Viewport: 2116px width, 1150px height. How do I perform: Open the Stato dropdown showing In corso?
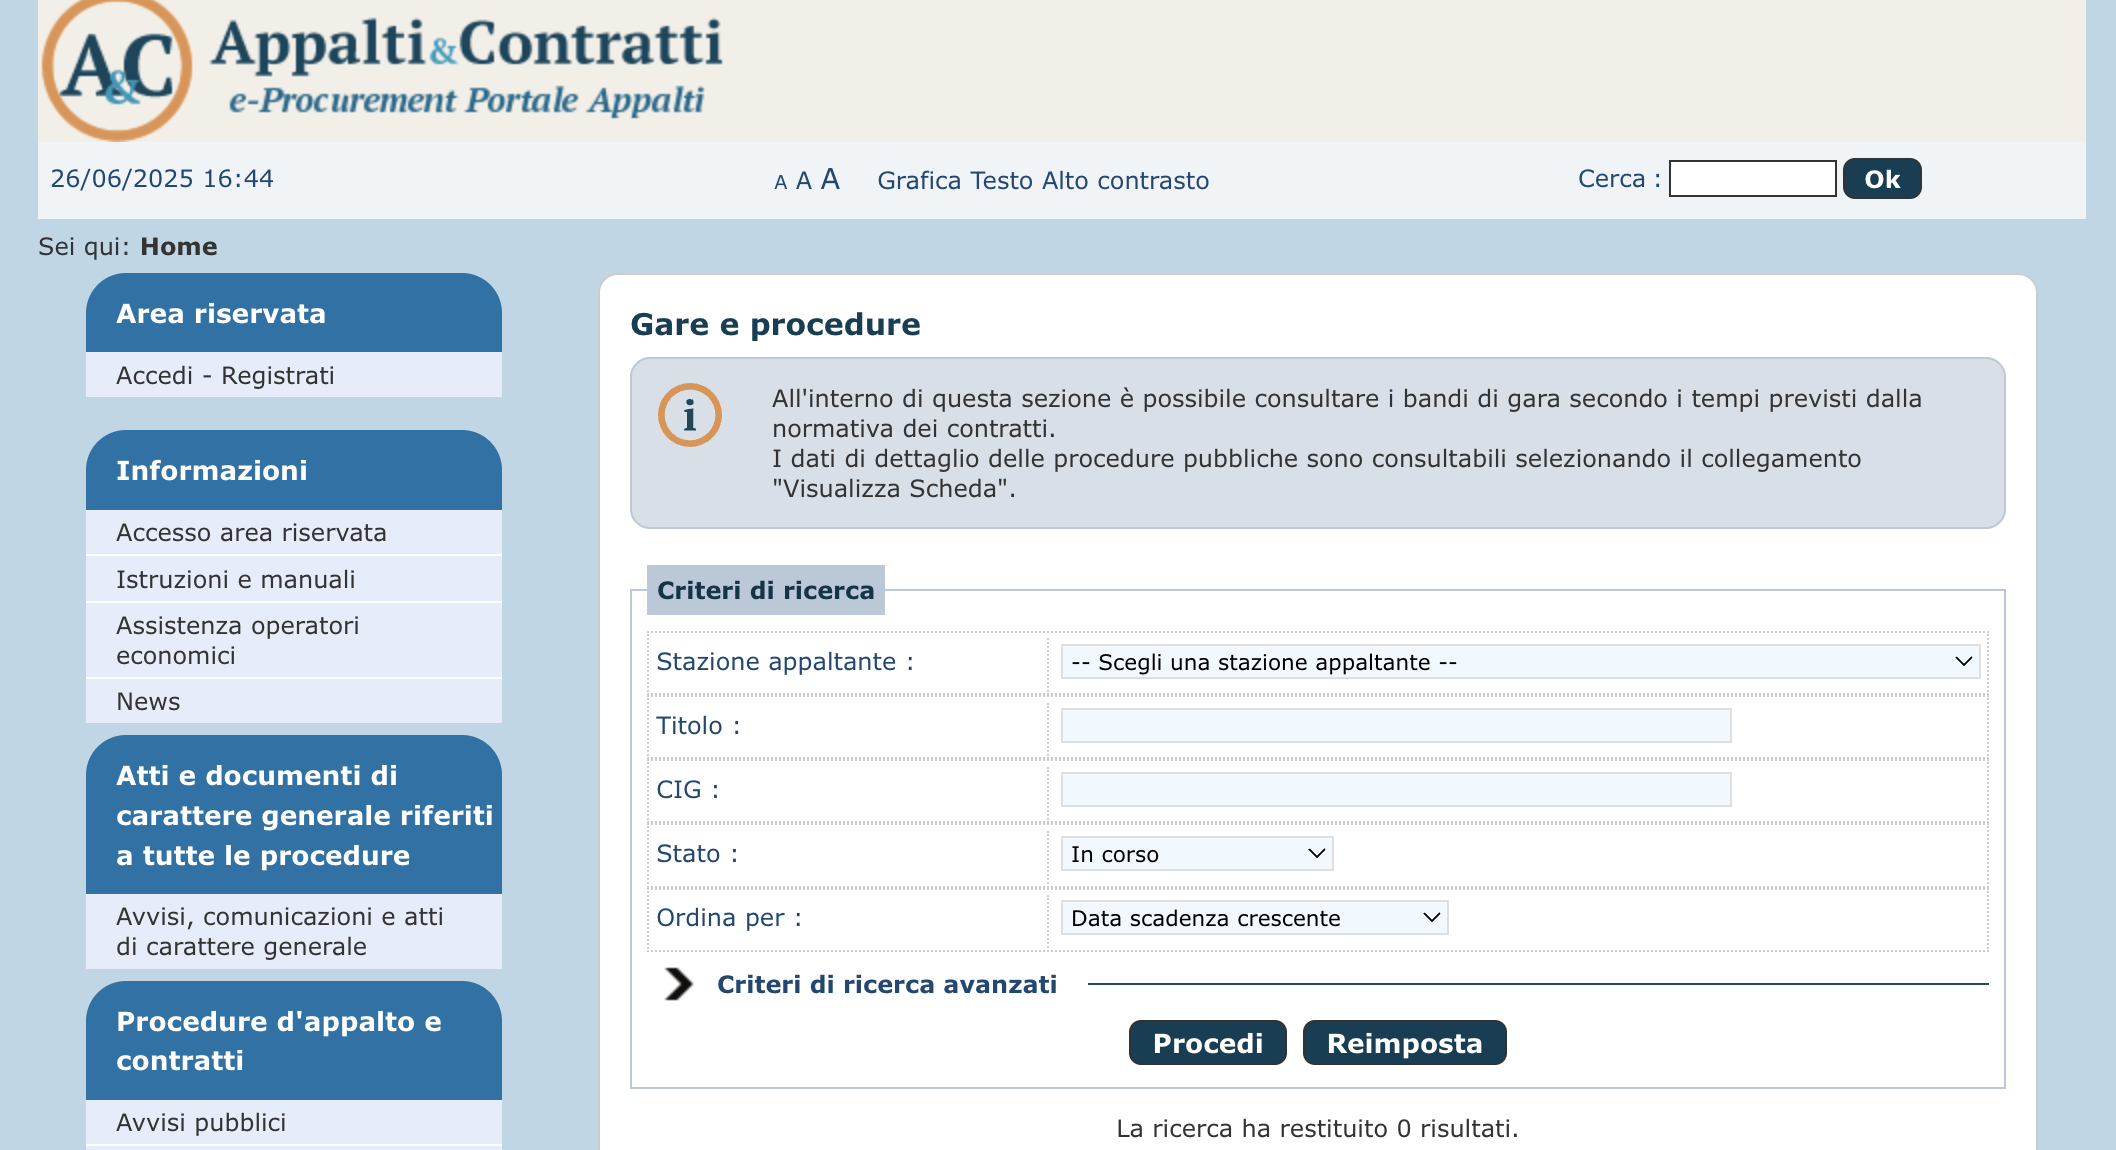1196,853
